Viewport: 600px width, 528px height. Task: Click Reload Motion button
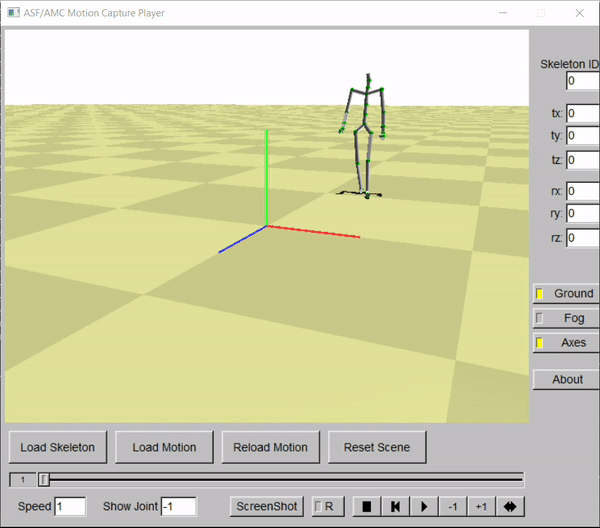[x=271, y=447]
